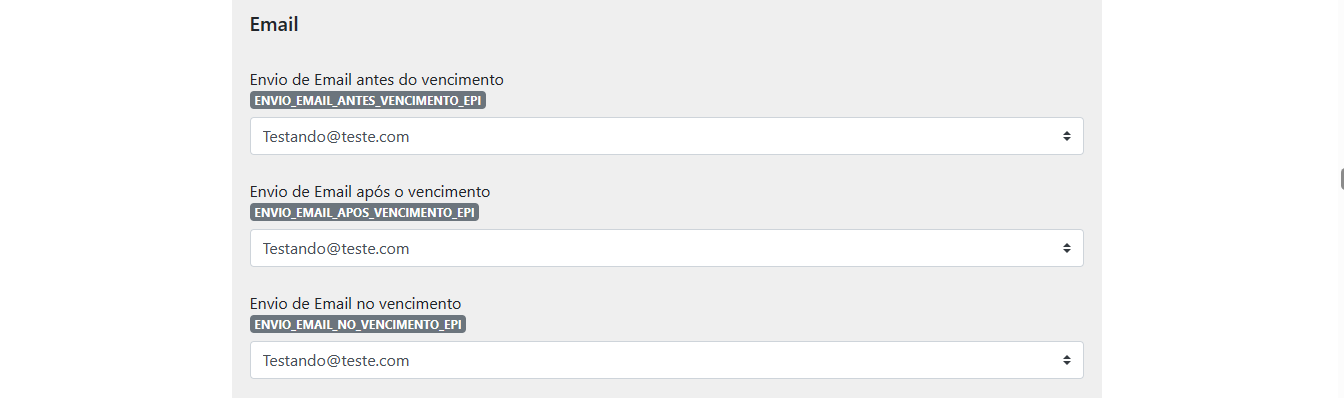Viewport: 1344px width, 398px height.
Task: Click Testando@teste.com text in the second select
Action: point(336,249)
